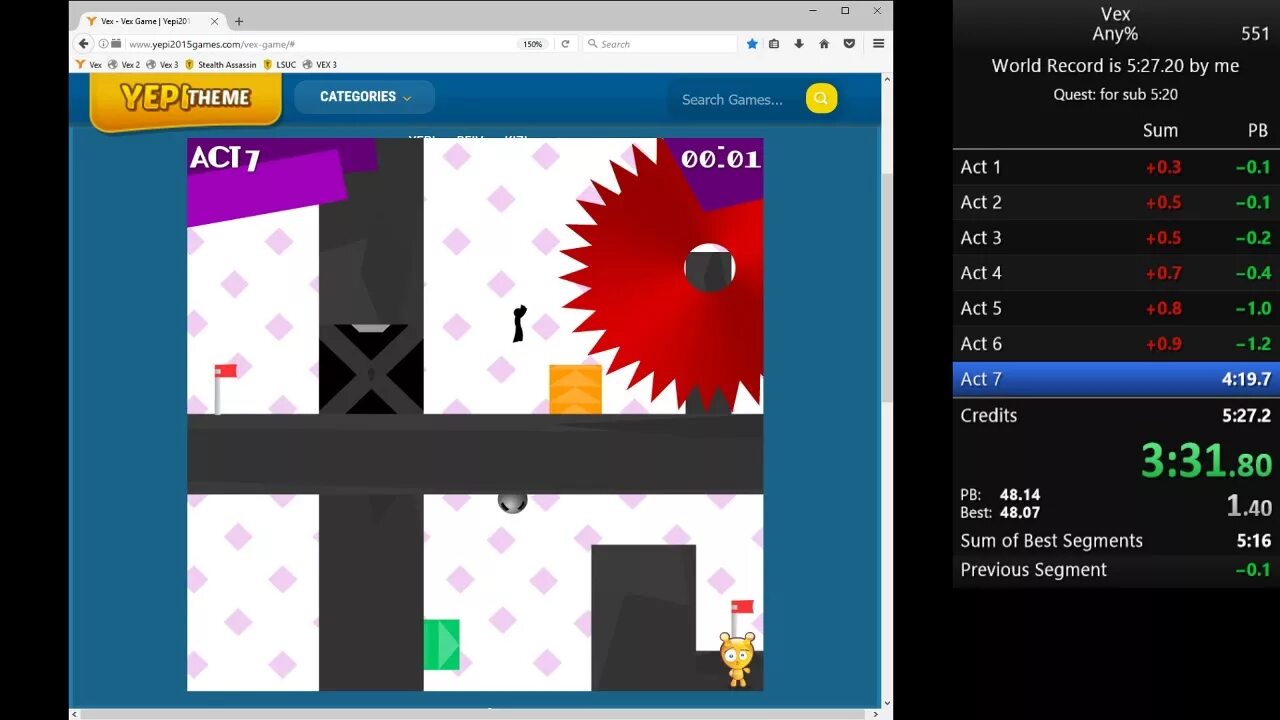Go back with the browser back arrow
Screen dimensions: 1280x720
click(84, 44)
